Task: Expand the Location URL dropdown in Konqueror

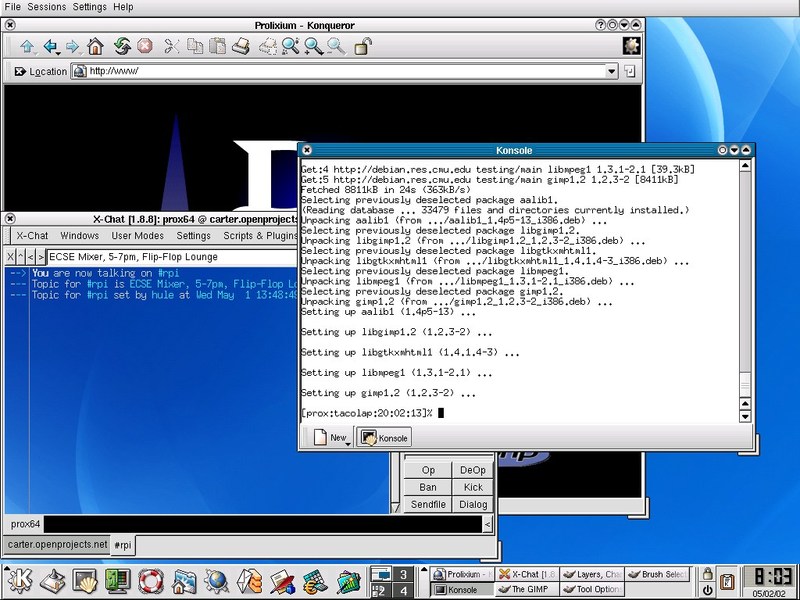Action: (x=612, y=71)
